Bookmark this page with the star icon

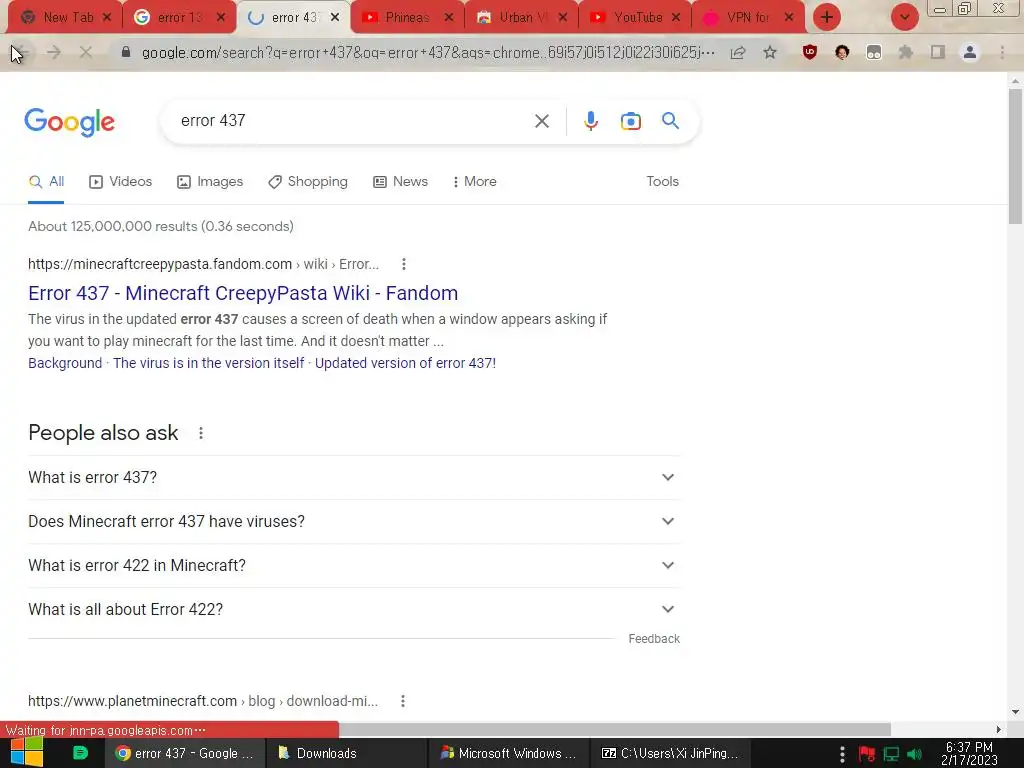770,53
